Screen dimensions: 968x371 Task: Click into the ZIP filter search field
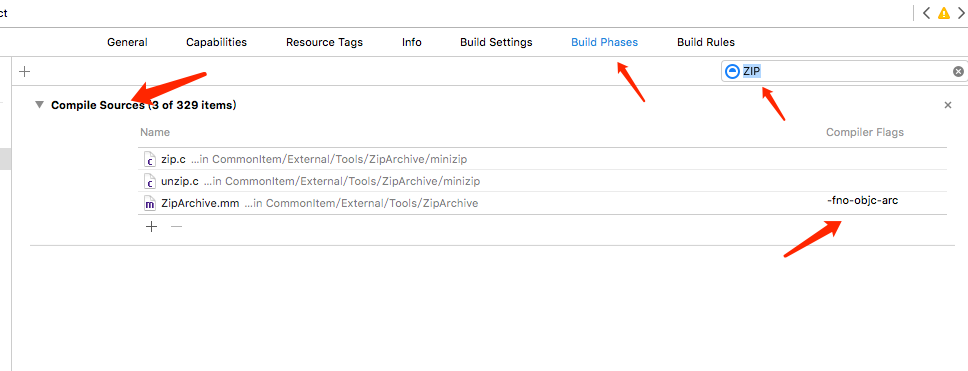pos(843,72)
